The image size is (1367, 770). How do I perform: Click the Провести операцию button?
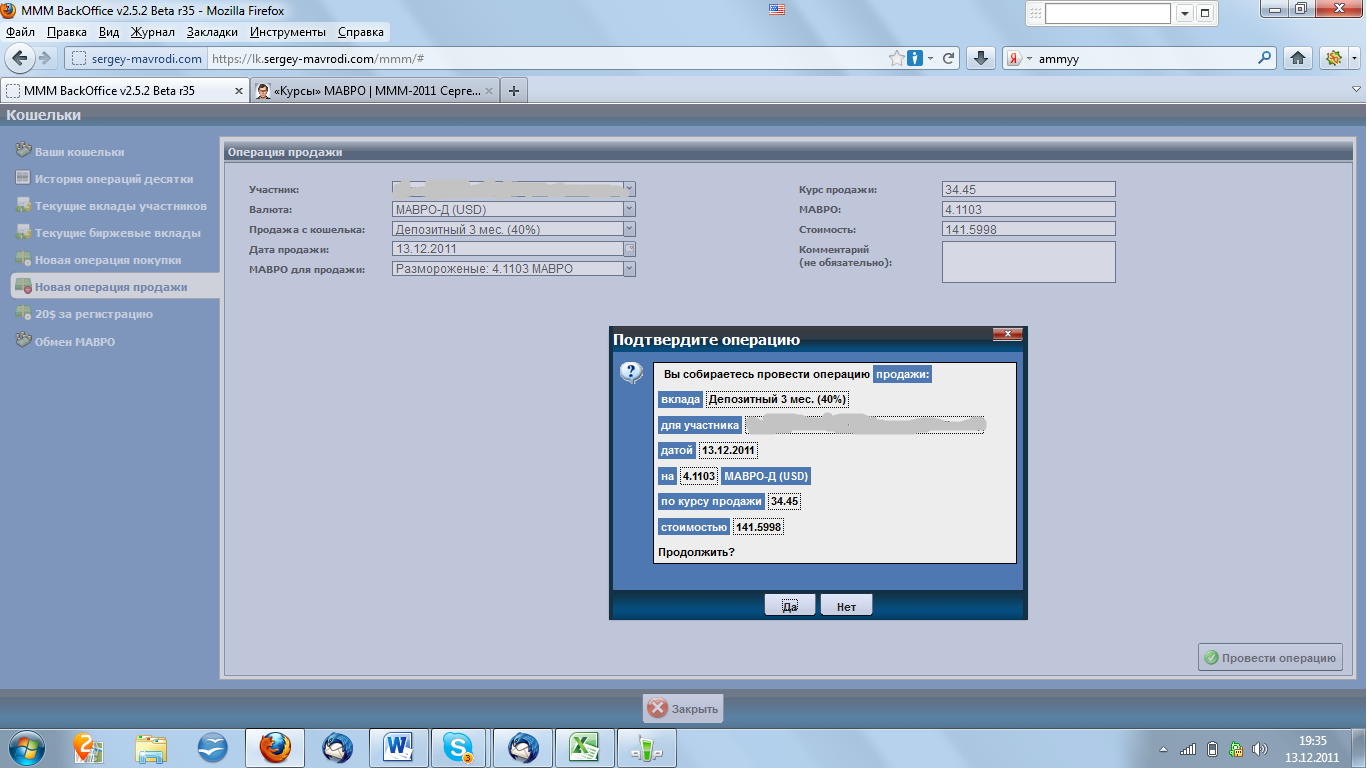point(1270,658)
